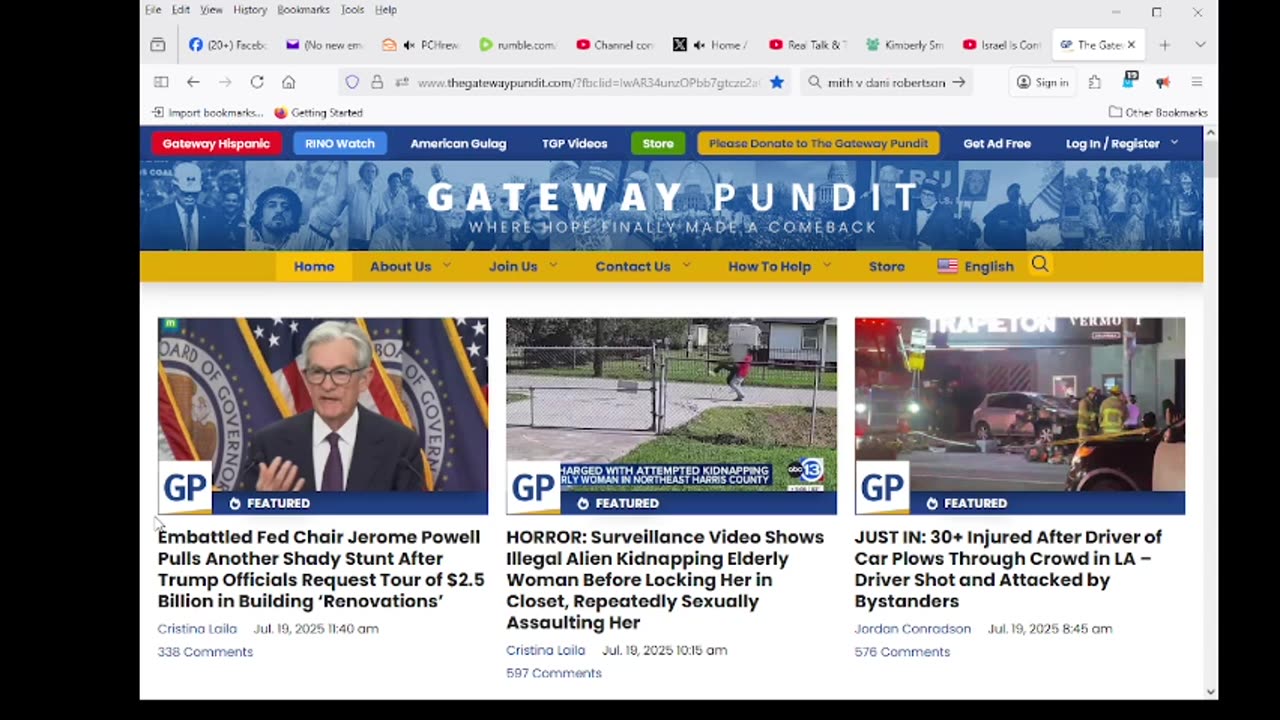Go back with the back arrow
The height and width of the screenshot is (720, 1280).
point(193,82)
